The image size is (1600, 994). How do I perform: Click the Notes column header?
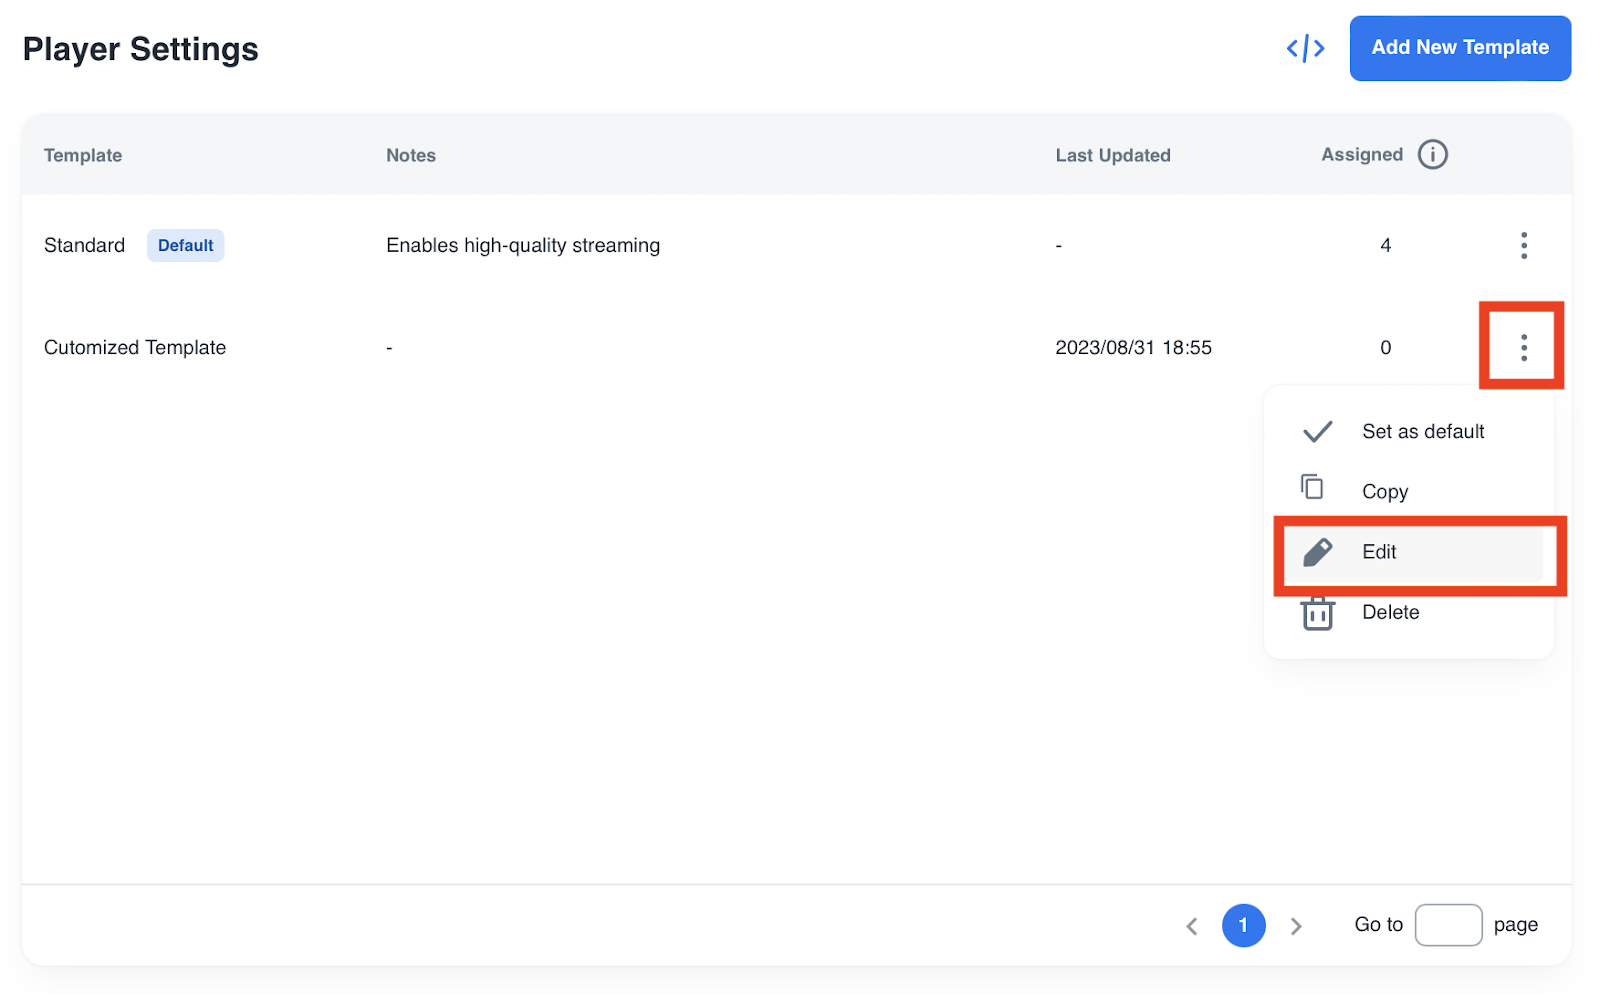point(411,155)
